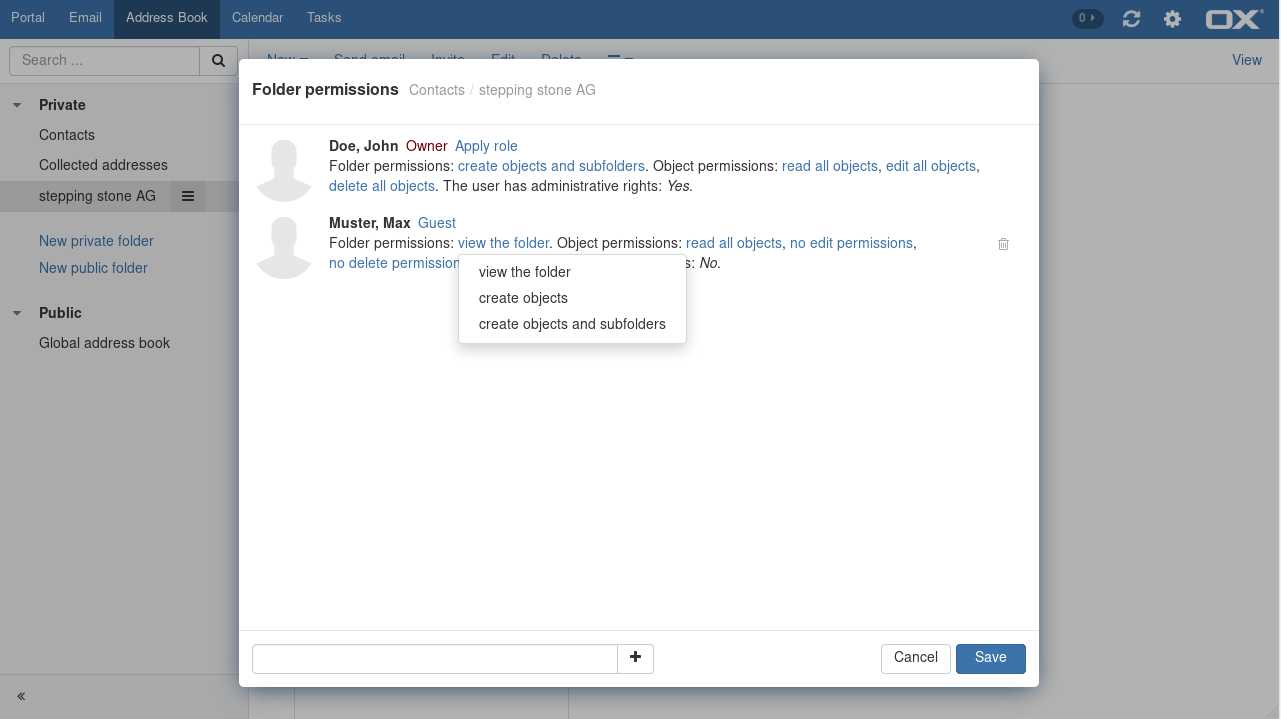Switch to the Calendar tab

coord(257,18)
